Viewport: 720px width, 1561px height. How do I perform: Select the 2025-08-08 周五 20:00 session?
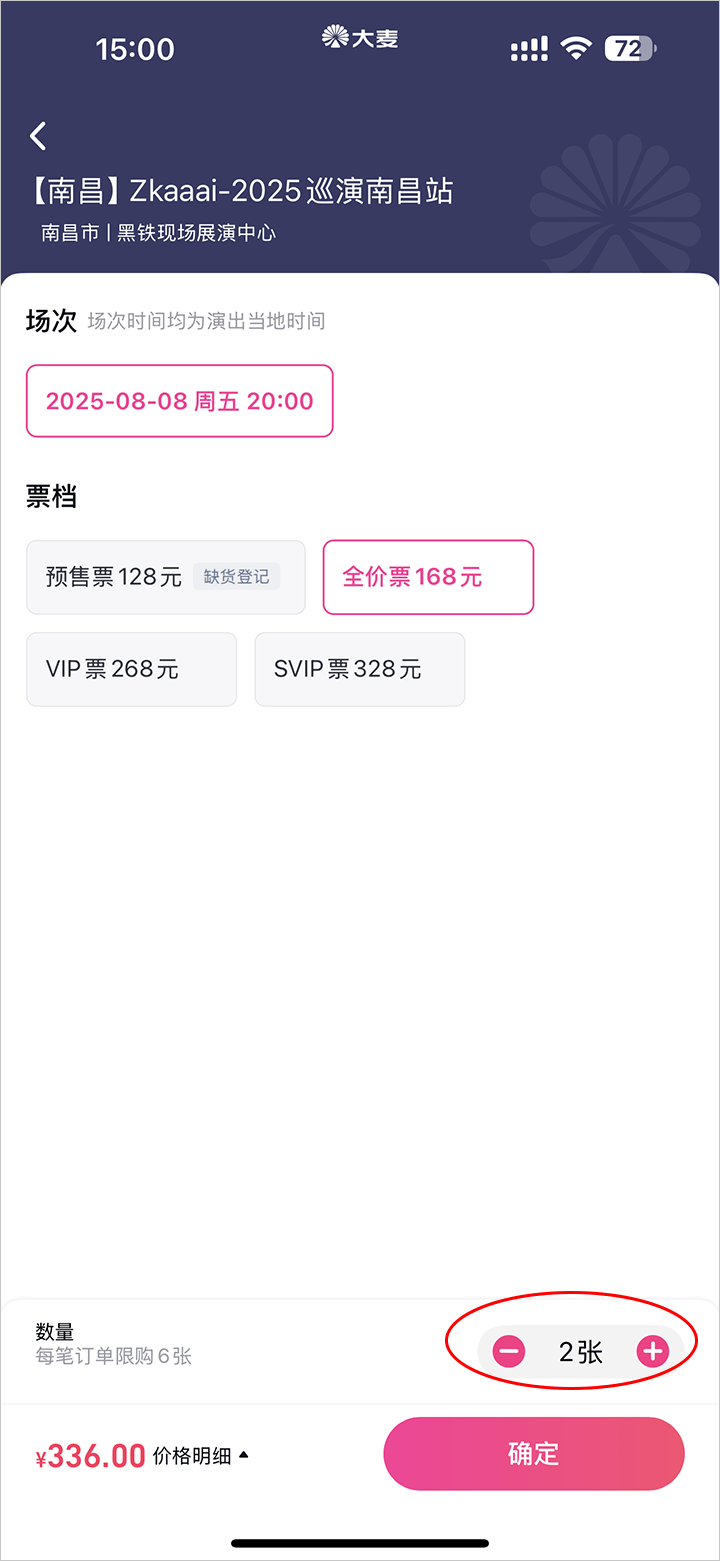click(179, 401)
